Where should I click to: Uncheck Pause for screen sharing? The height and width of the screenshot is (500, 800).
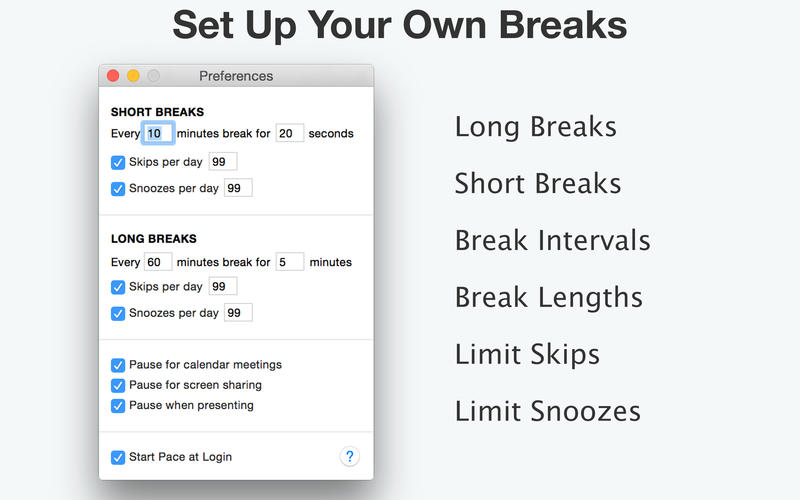118,385
